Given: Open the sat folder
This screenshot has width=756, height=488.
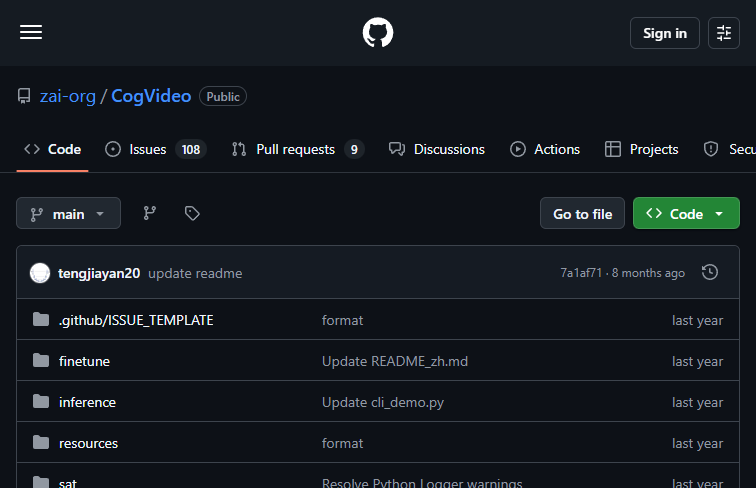Looking at the screenshot, I should point(68,482).
